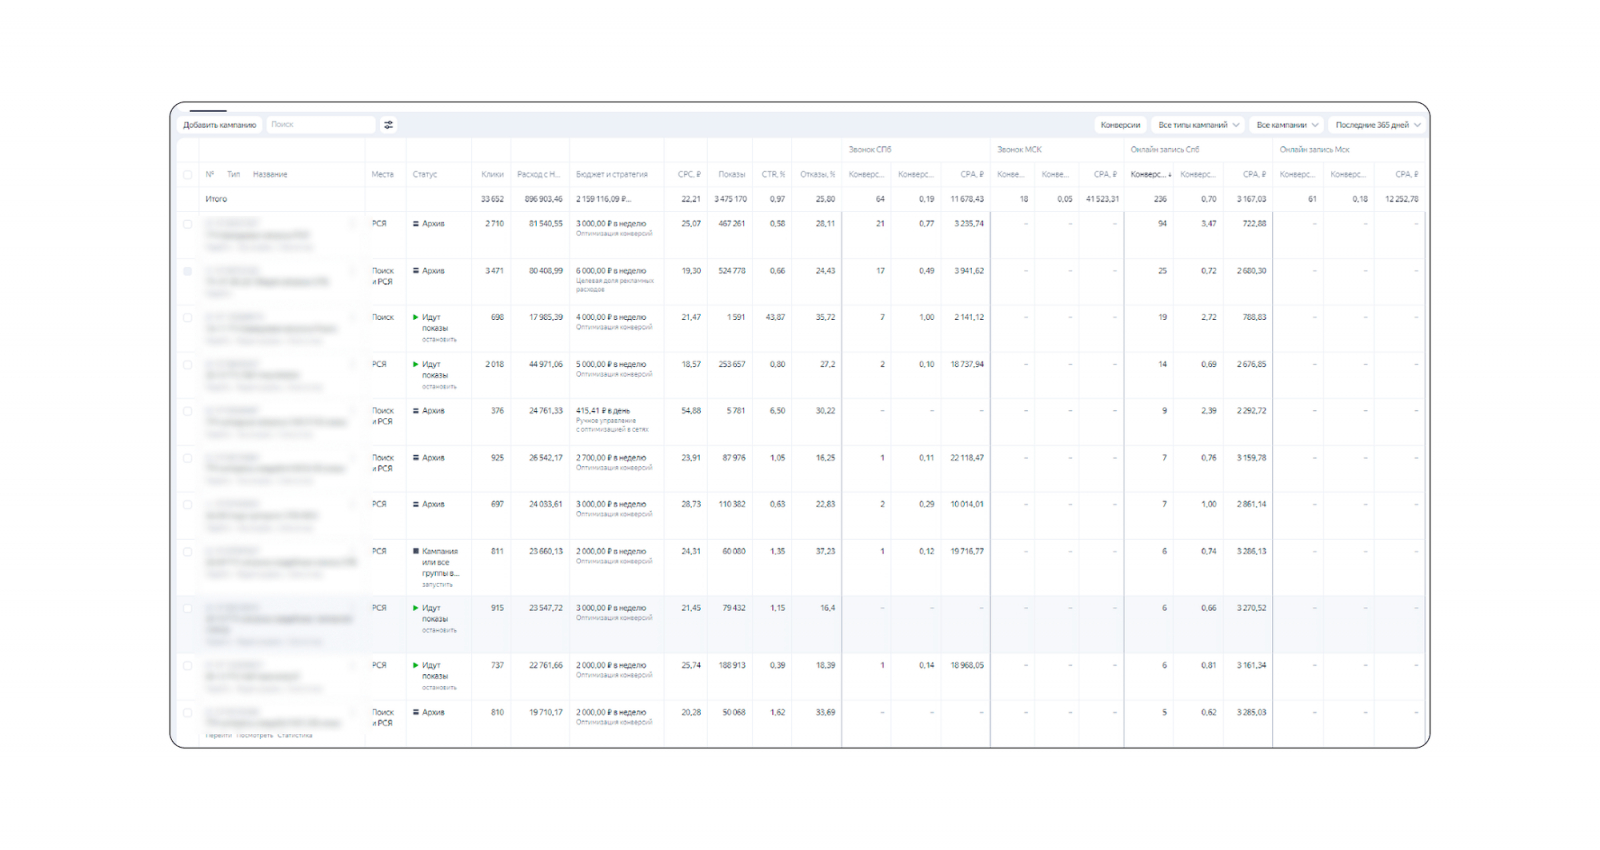This screenshot has width=1600, height=850.
Task: Check the row with 3 471 clicks
Action: pyautogui.click(x=187, y=271)
